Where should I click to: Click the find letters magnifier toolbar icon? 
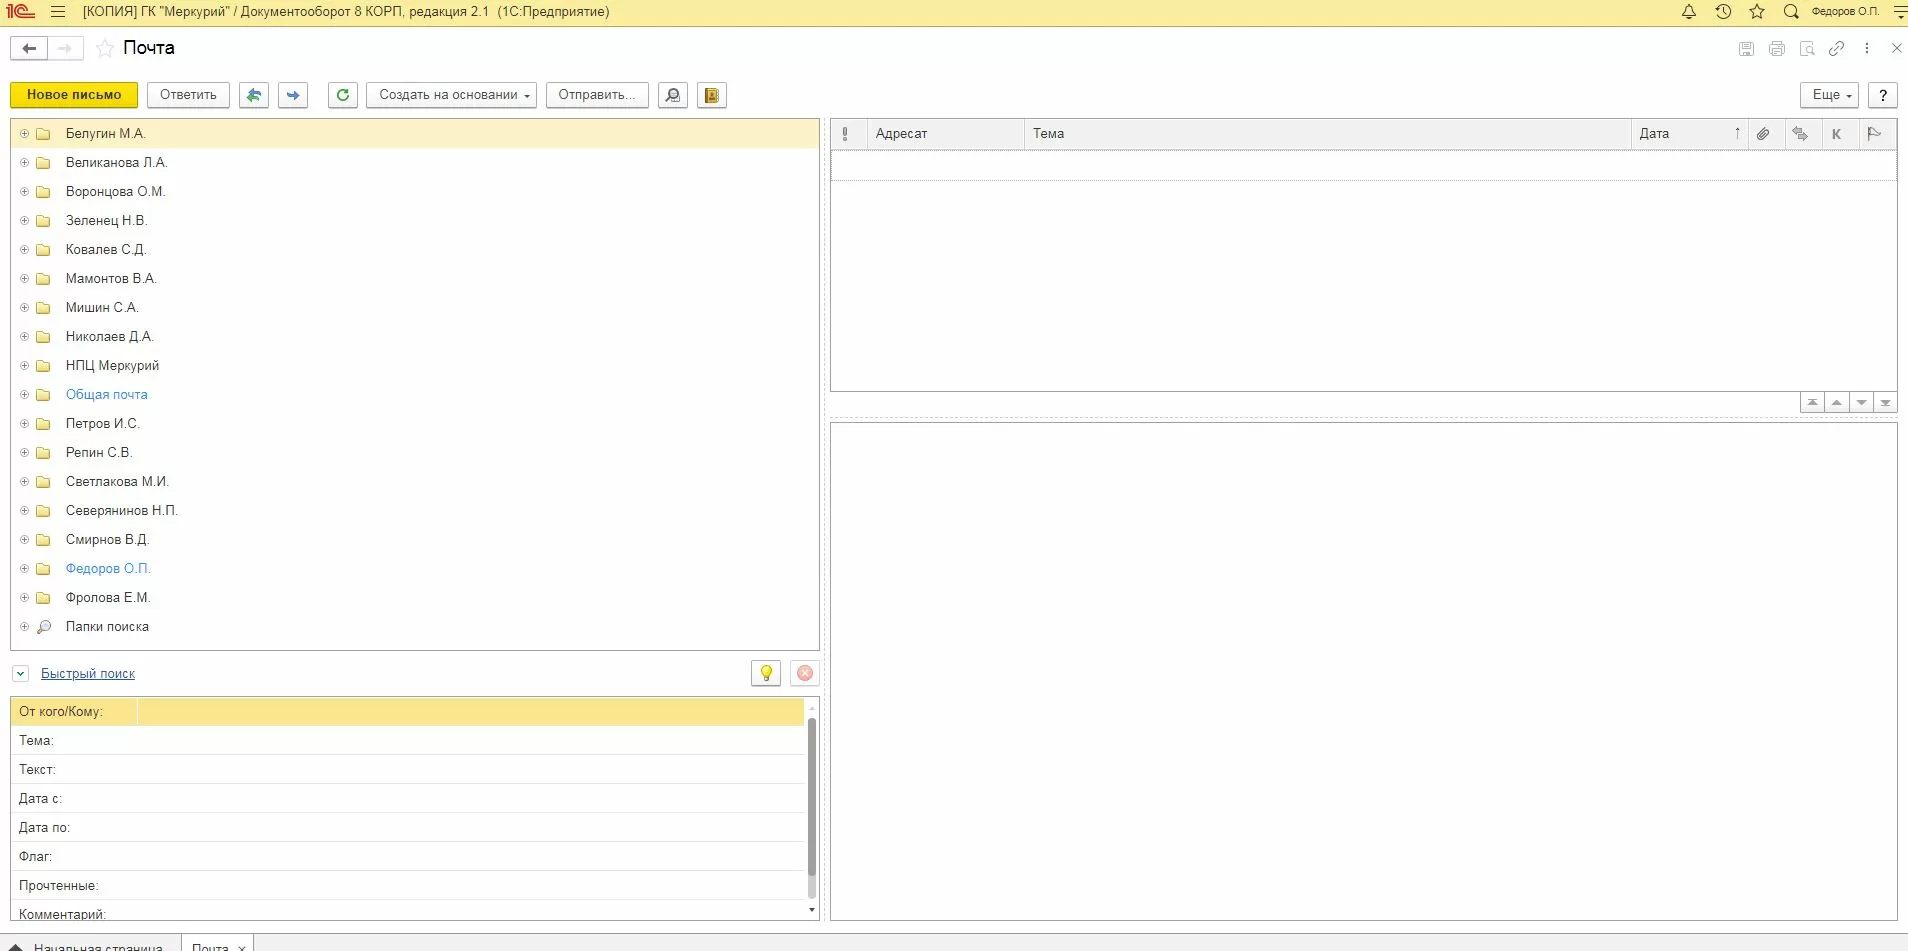pyautogui.click(x=673, y=95)
